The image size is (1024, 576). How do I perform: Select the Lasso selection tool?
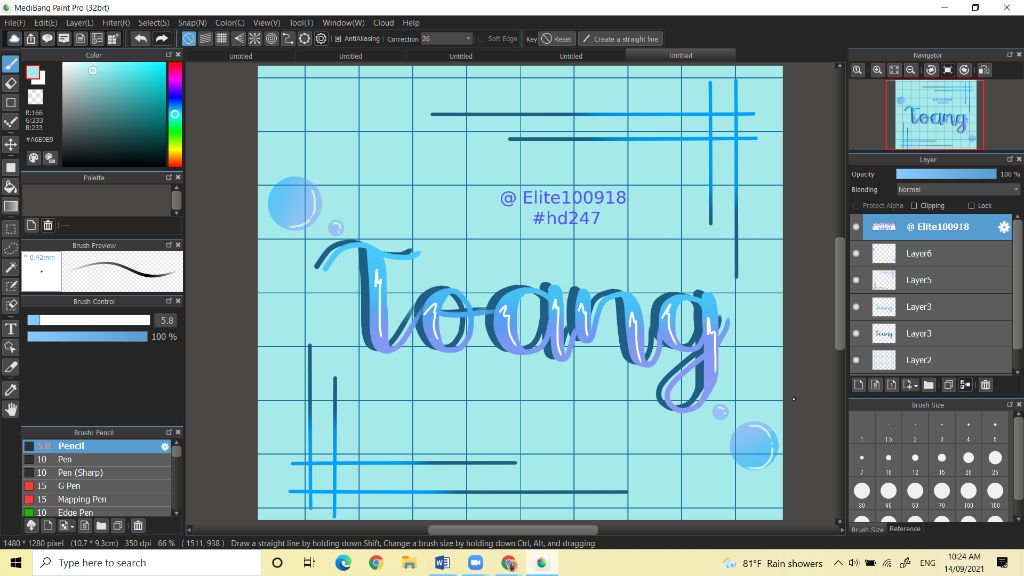(x=10, y=249)
